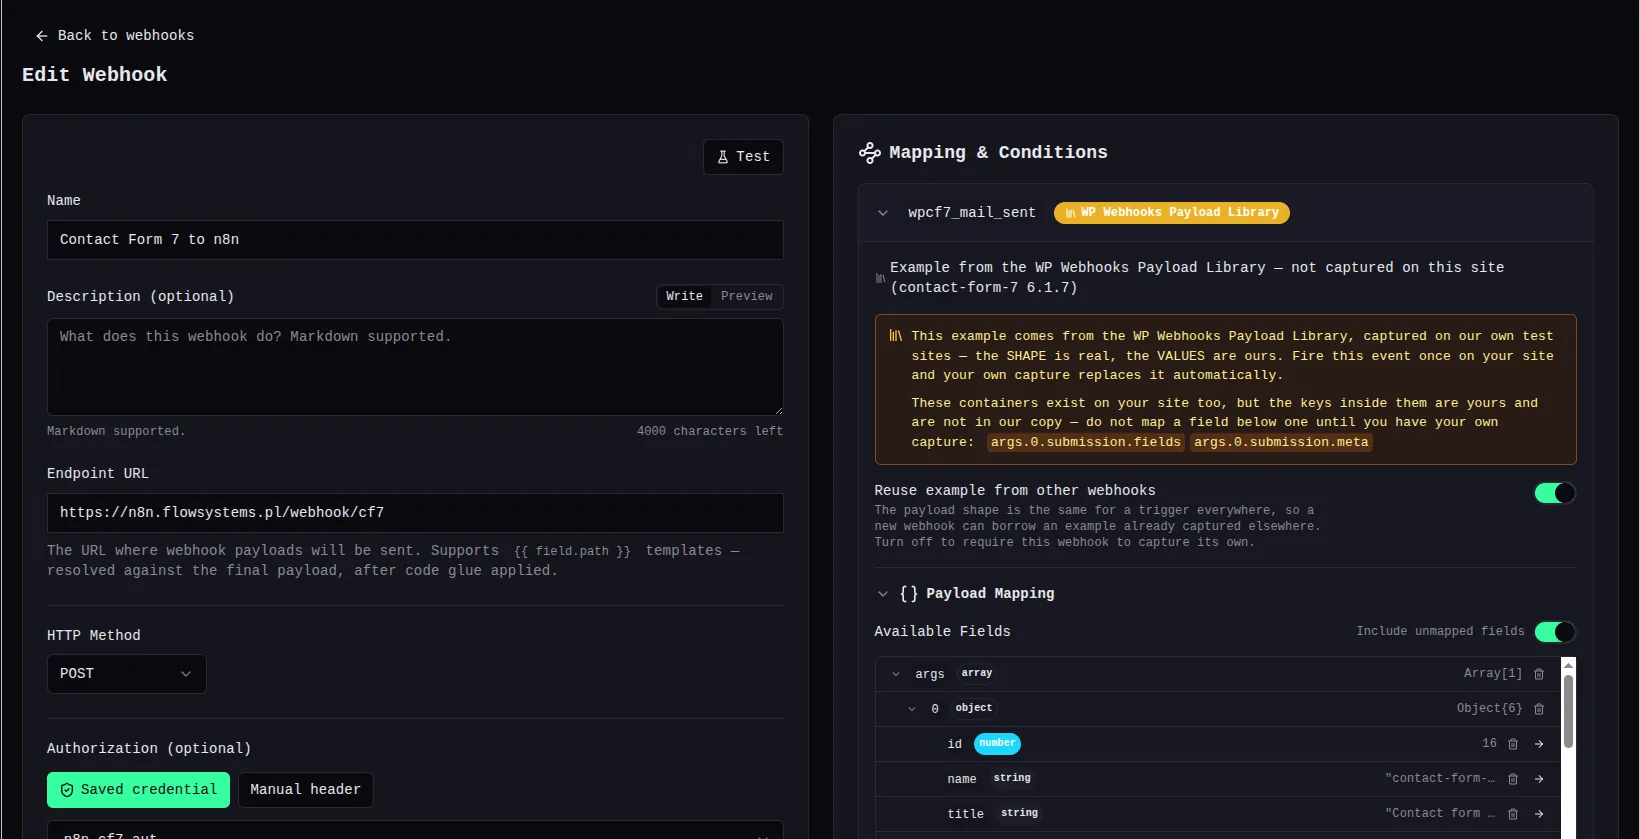The height and width of the screenshot is (839, 1640).
Task: Click the arrow icon on name row
Action: coord(1539,779)
